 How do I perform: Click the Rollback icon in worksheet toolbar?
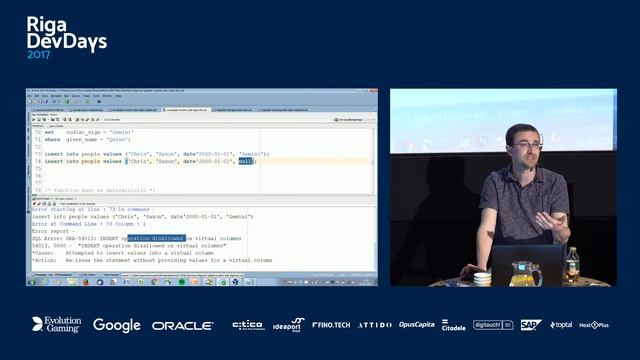click(70, 120)
